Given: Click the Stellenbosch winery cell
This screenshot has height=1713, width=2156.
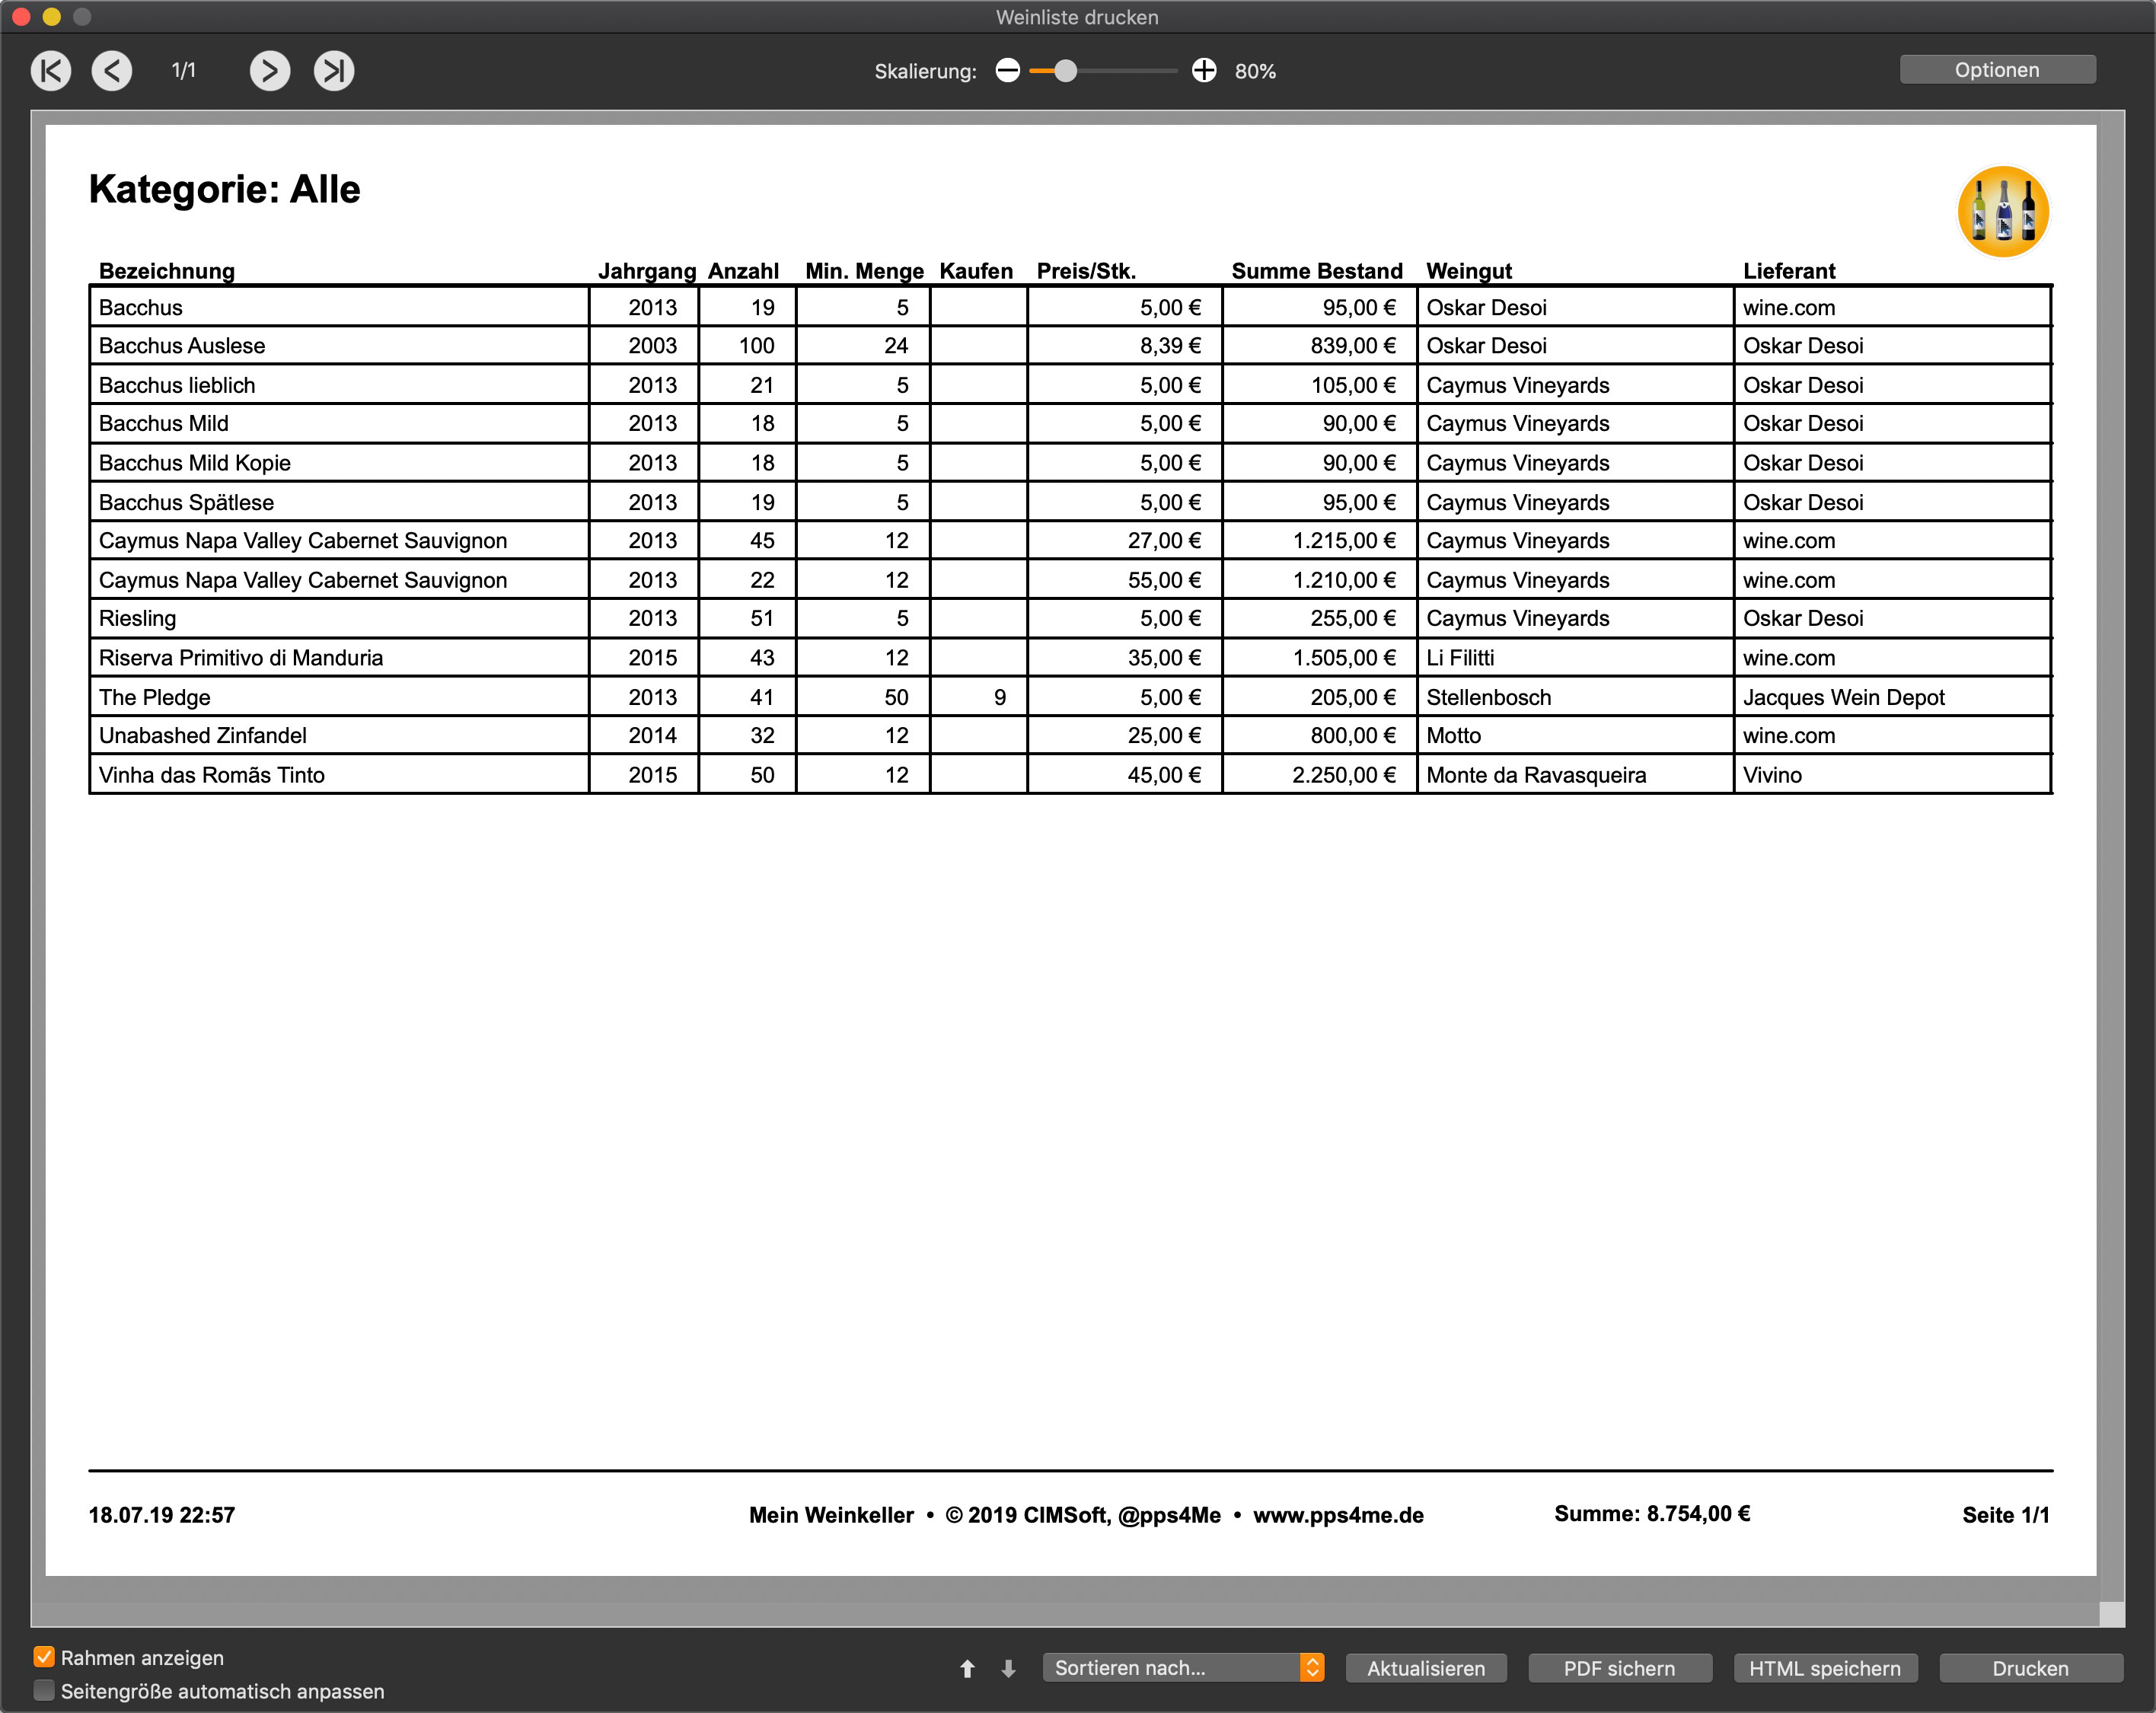Looking at the screenshot, I should tap(1489, 697).
